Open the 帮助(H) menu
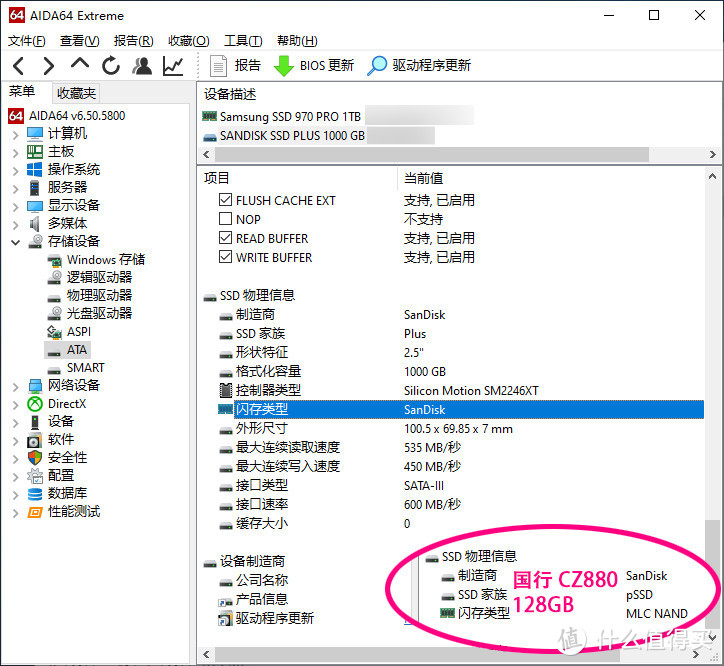This screenshot has width=724, height=666. point(297,41)
